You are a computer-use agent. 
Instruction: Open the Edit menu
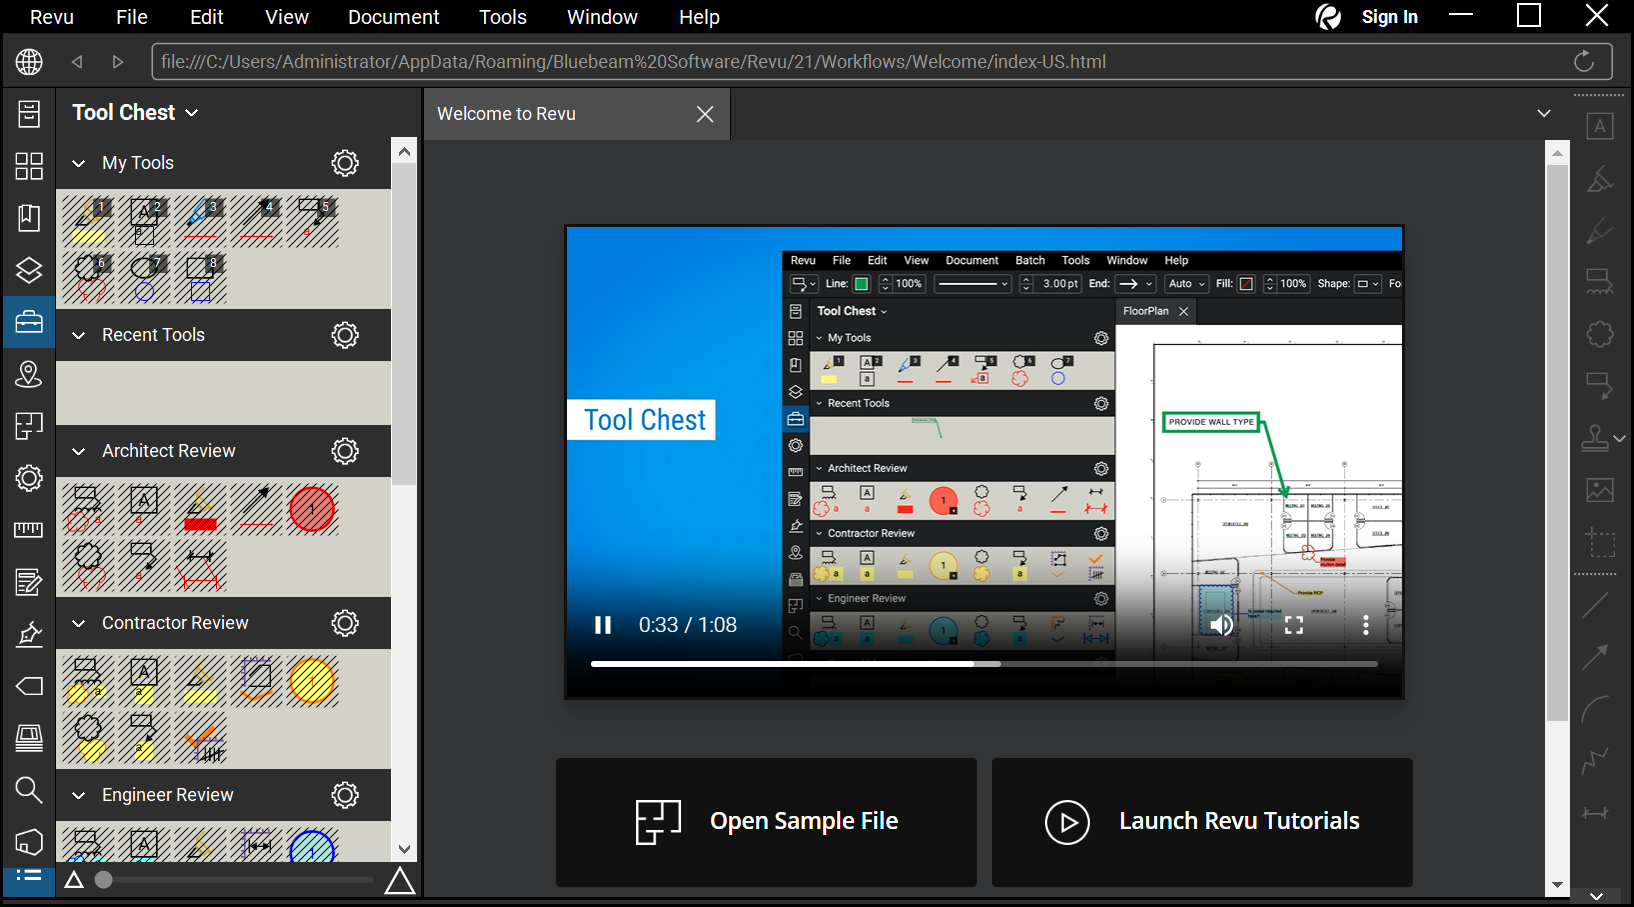(x=207, y=17)
